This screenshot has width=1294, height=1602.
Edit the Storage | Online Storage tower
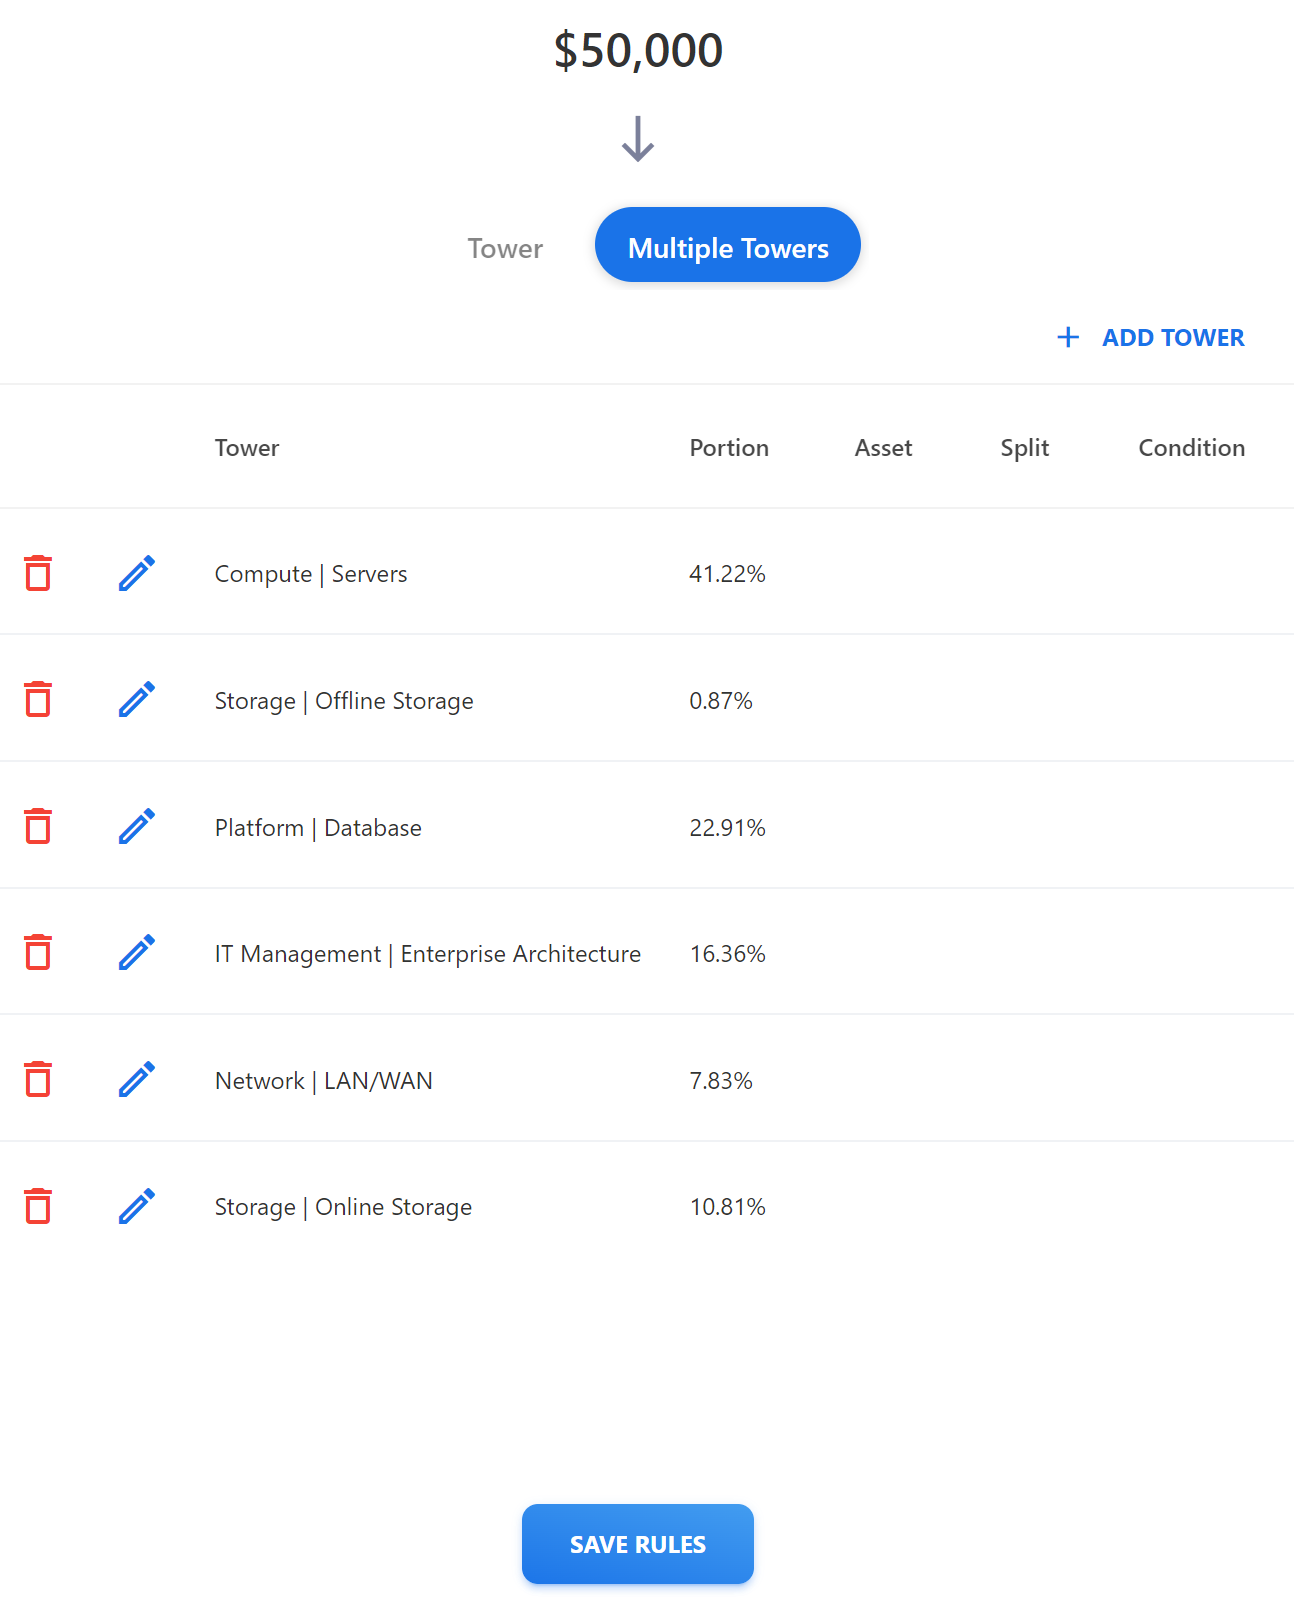click(x=137, y=1207)
